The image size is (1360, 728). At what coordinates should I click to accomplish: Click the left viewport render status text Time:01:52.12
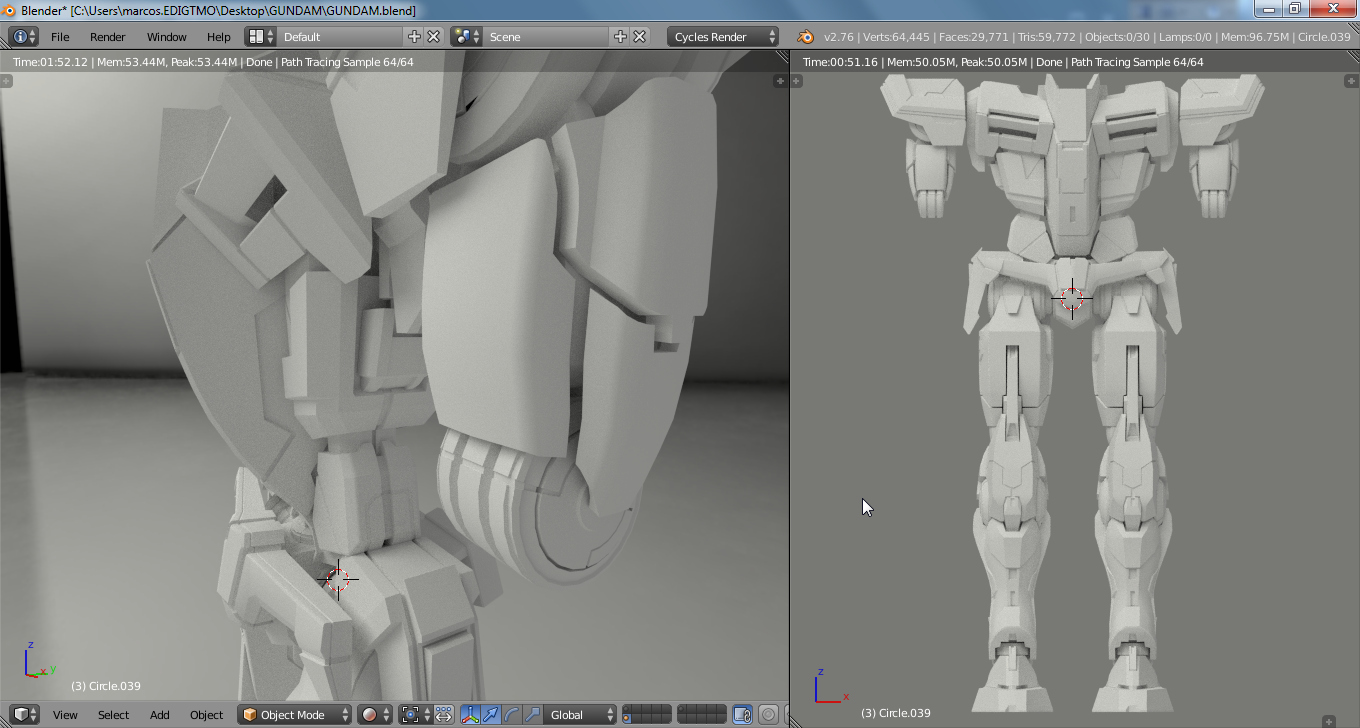(213, 62)
